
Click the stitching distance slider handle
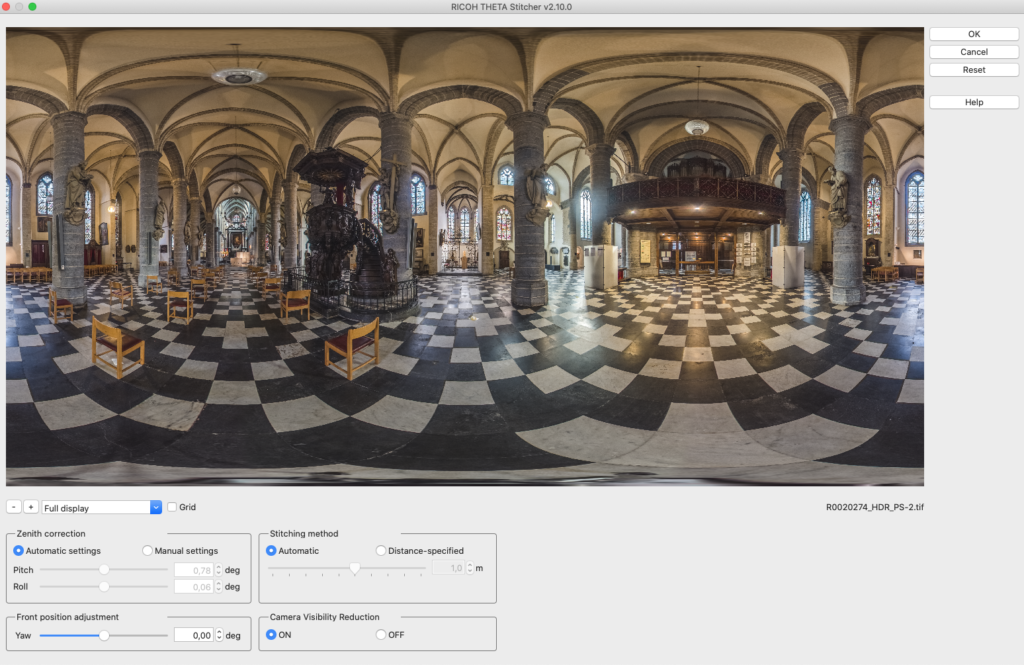pyautogui.click(x=355, y=568)
